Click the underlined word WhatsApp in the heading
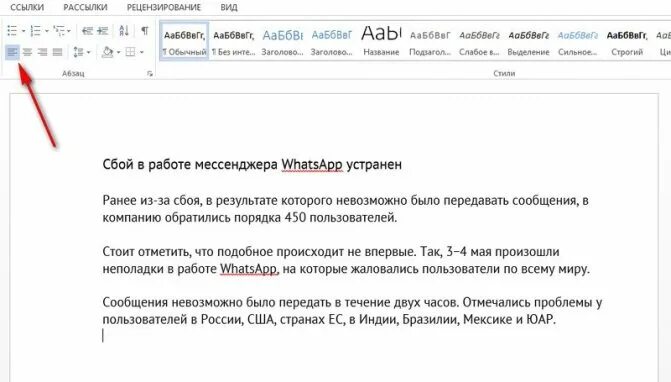 click(312, 164)
